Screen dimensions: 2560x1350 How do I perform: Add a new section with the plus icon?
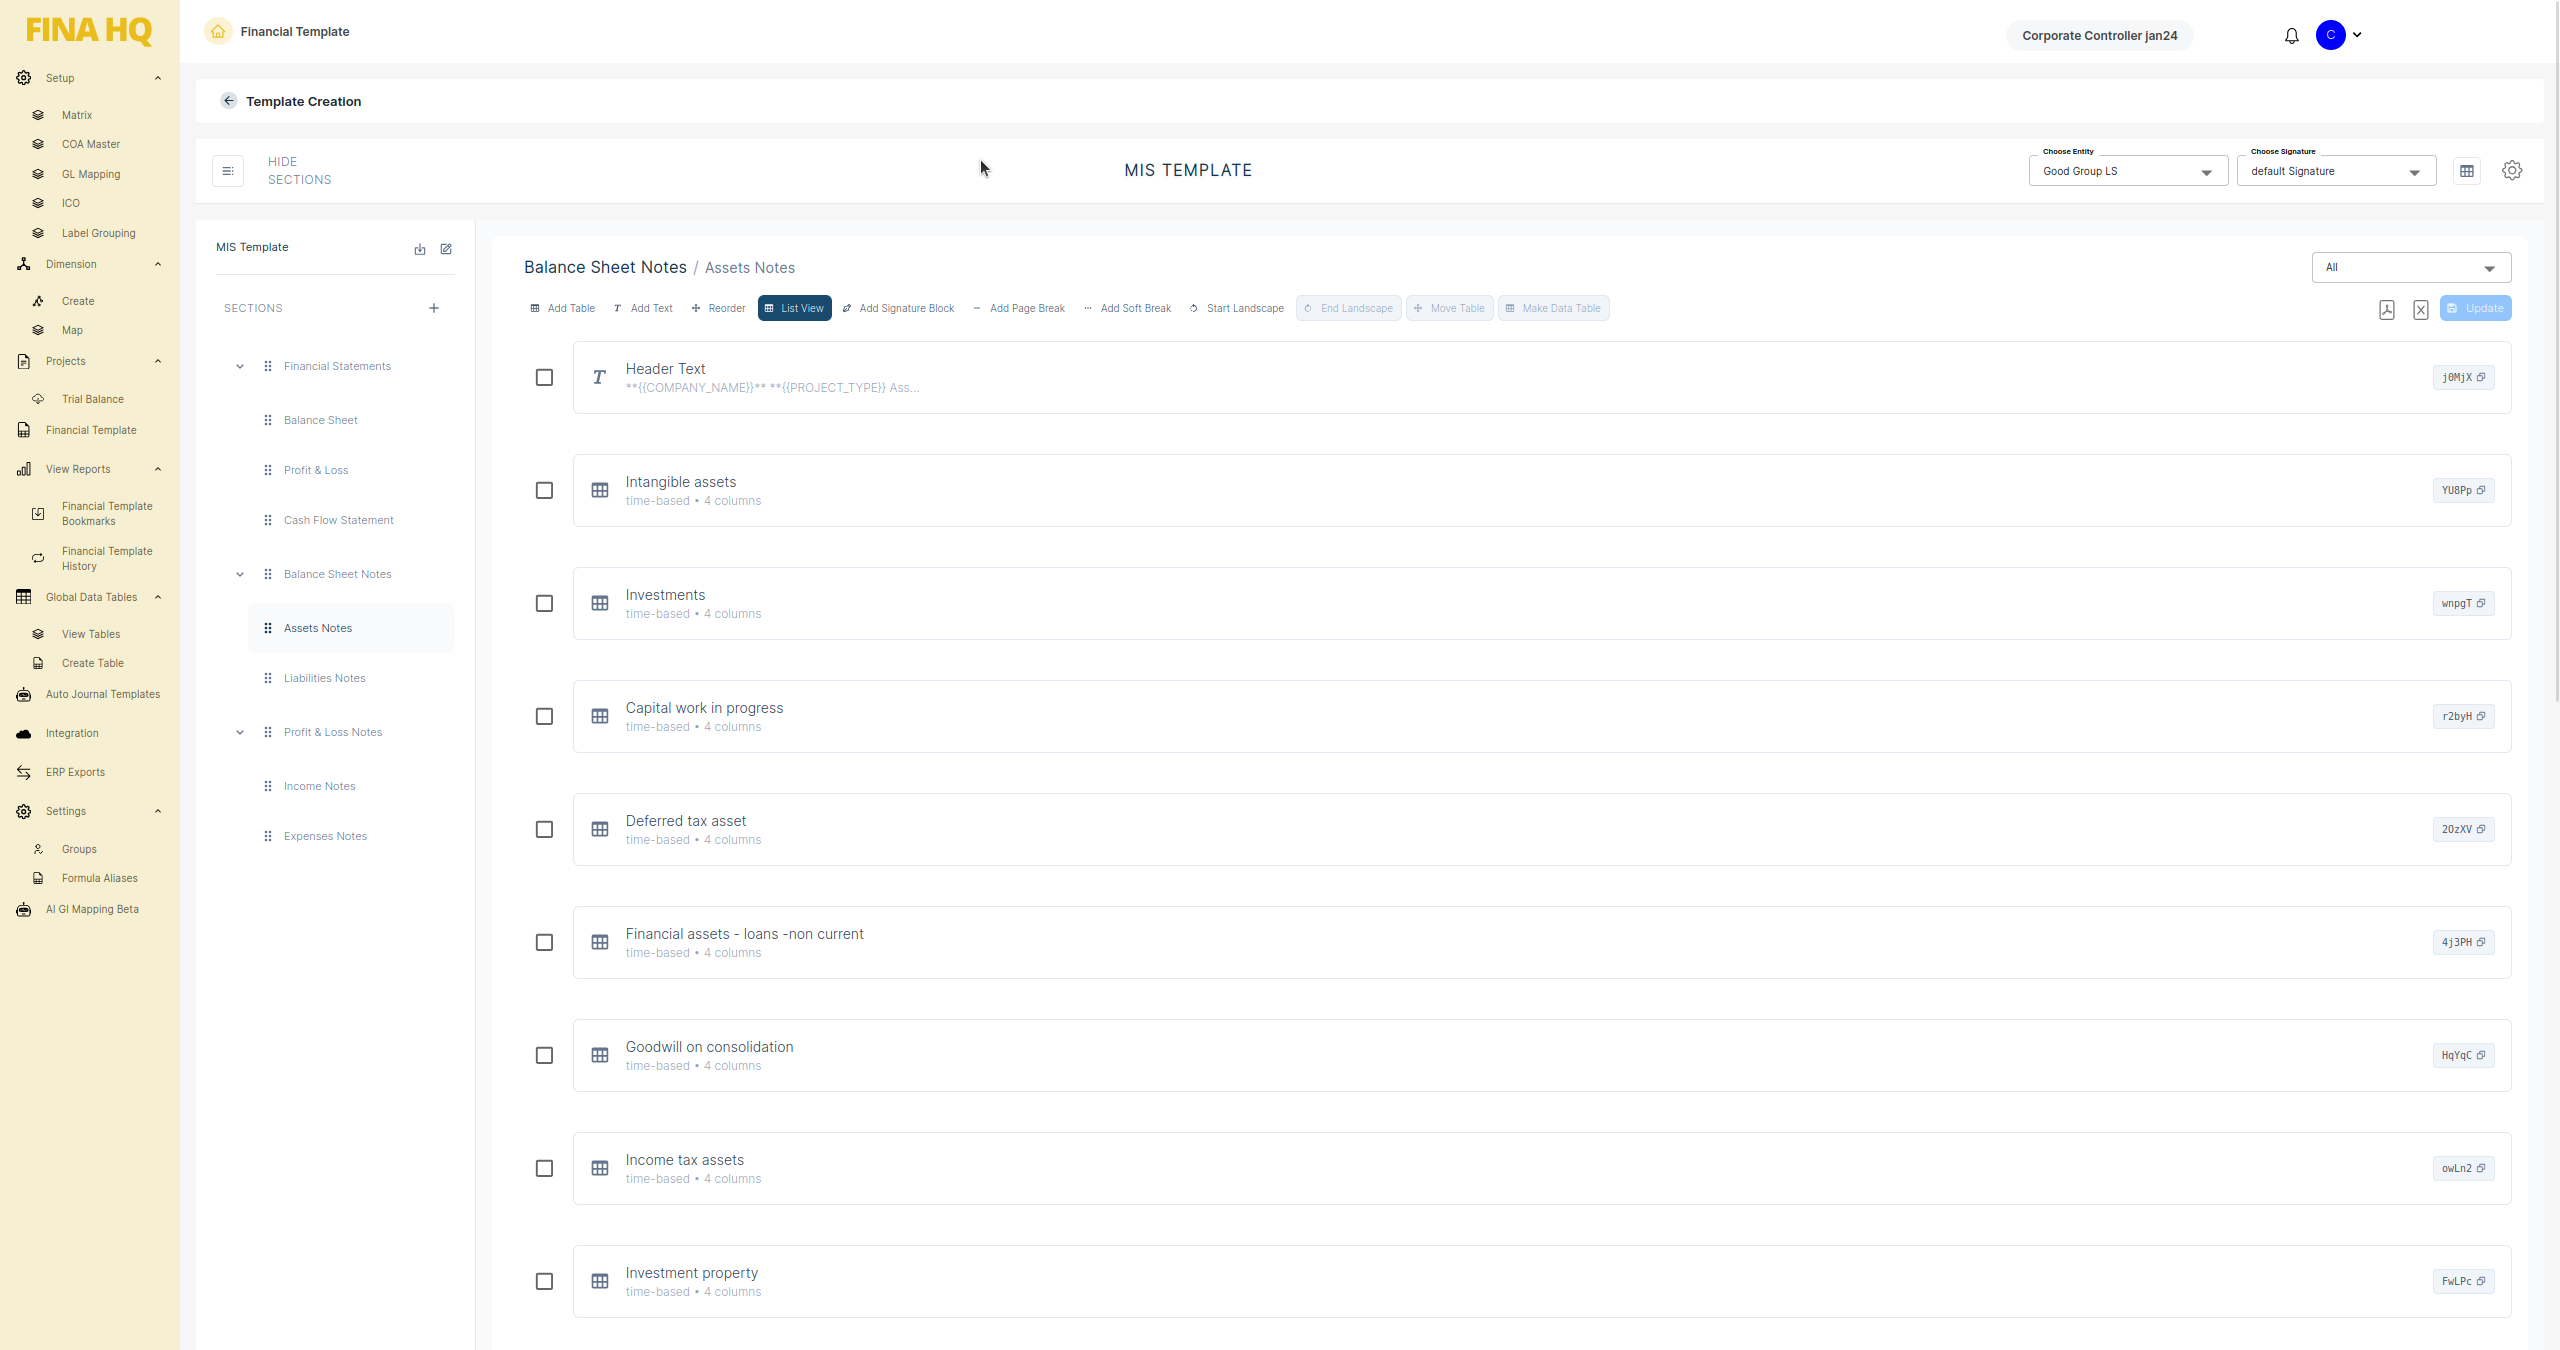tap(434, 308)
